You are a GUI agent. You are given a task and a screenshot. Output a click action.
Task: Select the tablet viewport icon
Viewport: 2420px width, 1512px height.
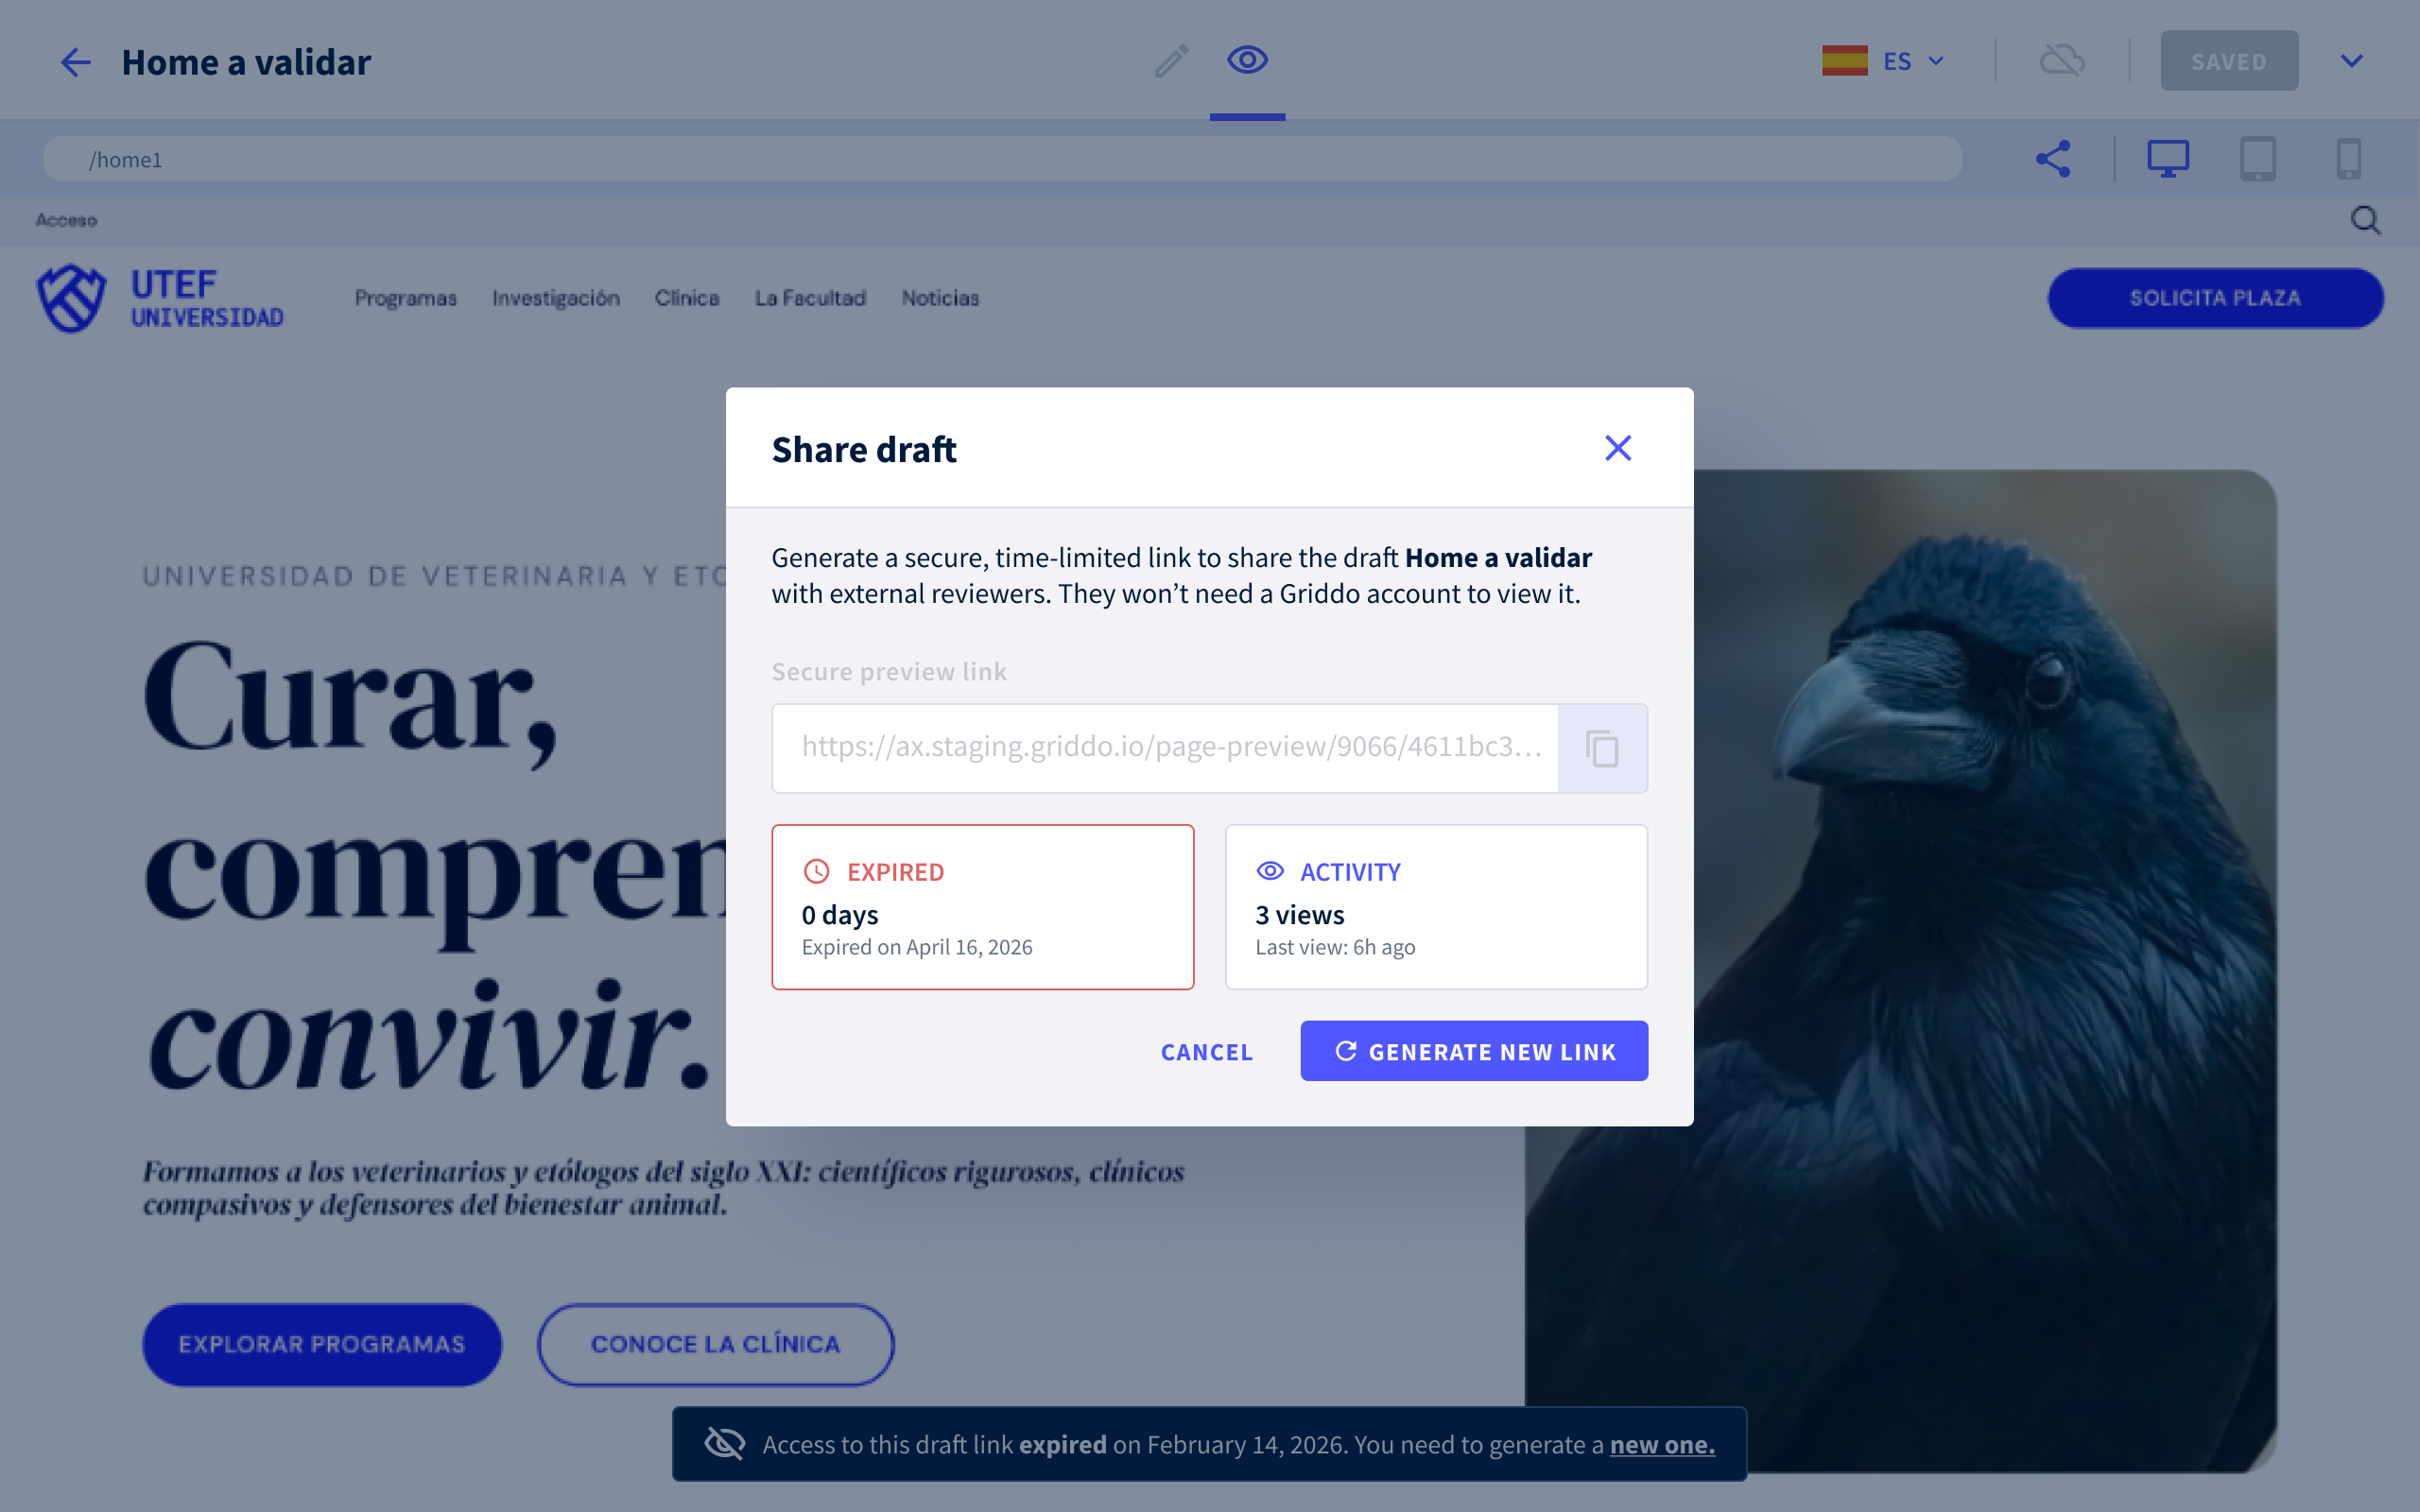point(2258,159)
